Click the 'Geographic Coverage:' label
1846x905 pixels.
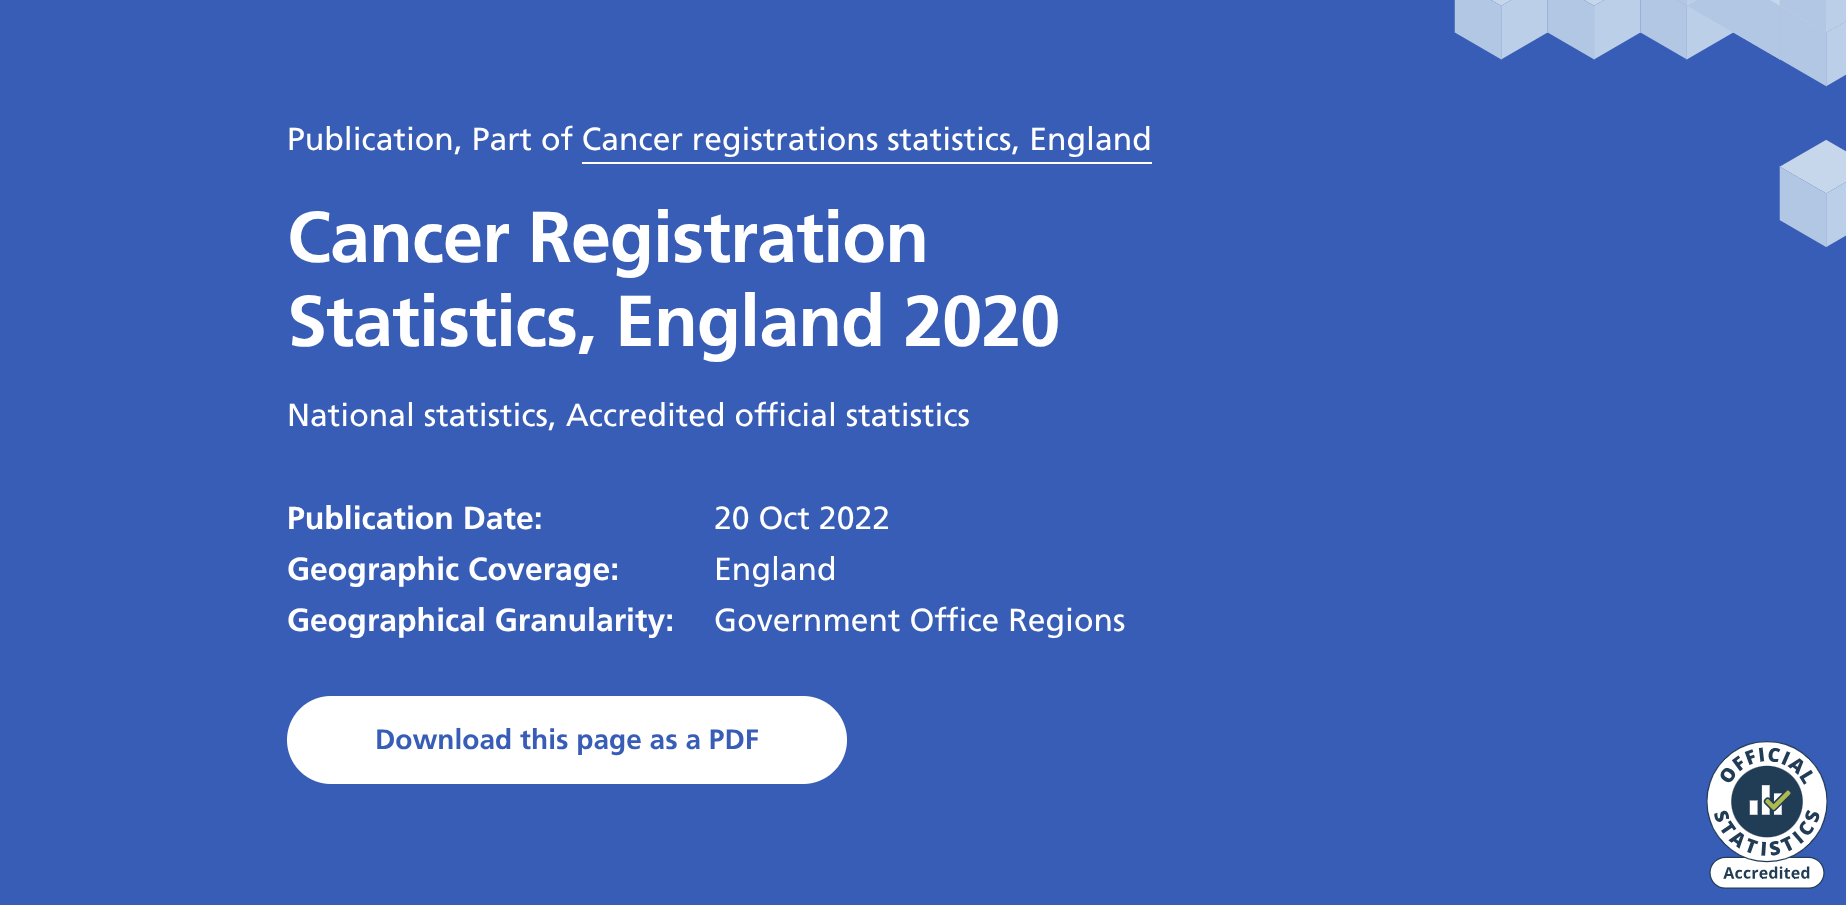453,569
